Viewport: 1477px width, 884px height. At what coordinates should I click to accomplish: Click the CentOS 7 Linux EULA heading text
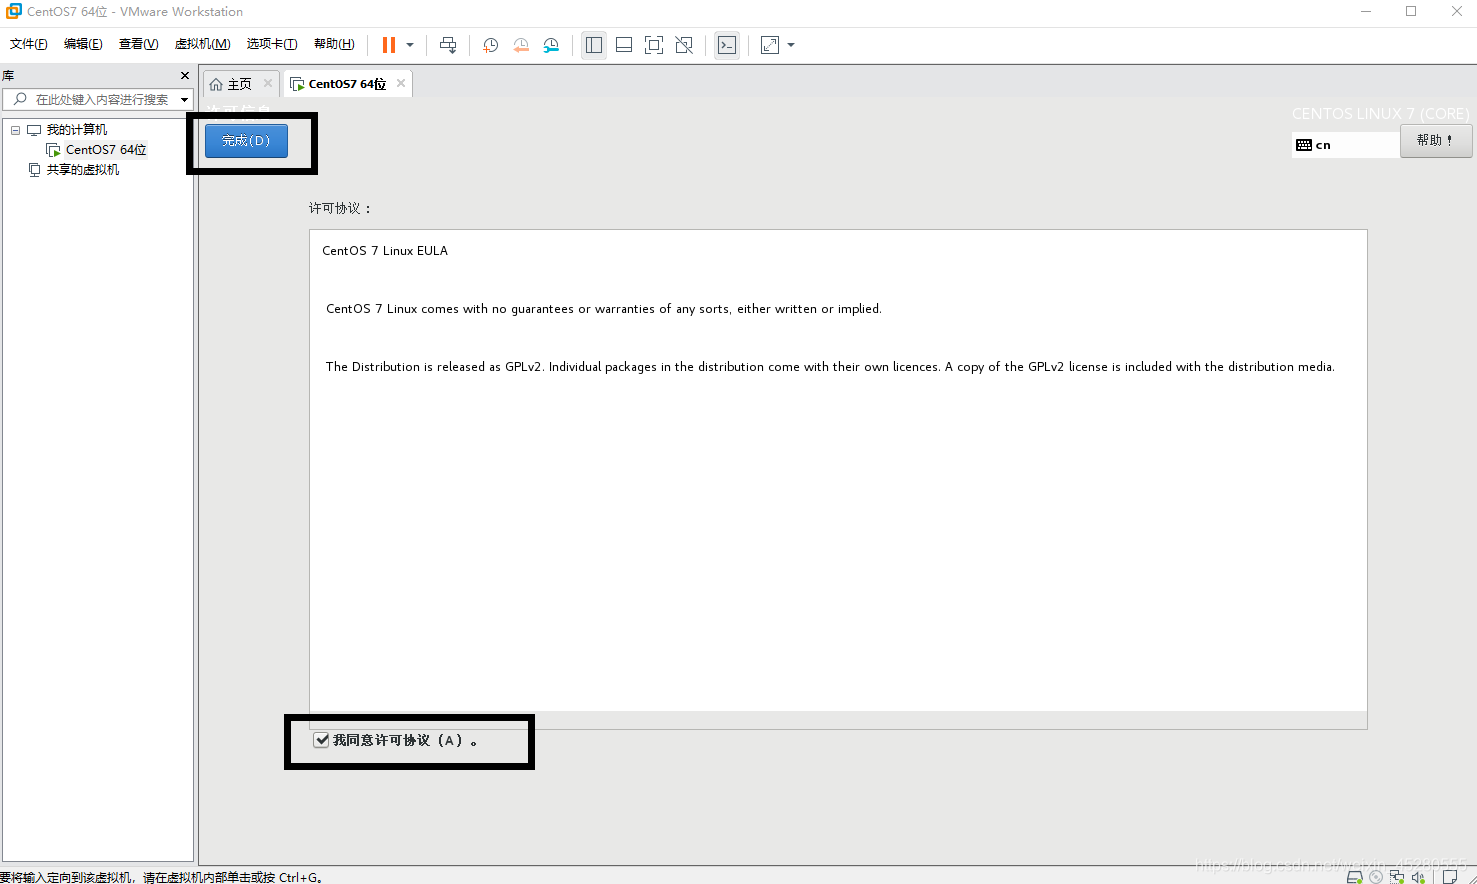click(385, 251)
